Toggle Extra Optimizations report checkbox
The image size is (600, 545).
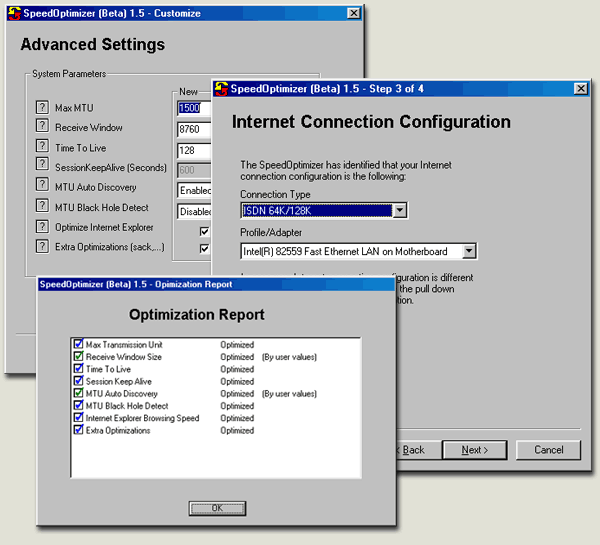(x=78, y=429)
